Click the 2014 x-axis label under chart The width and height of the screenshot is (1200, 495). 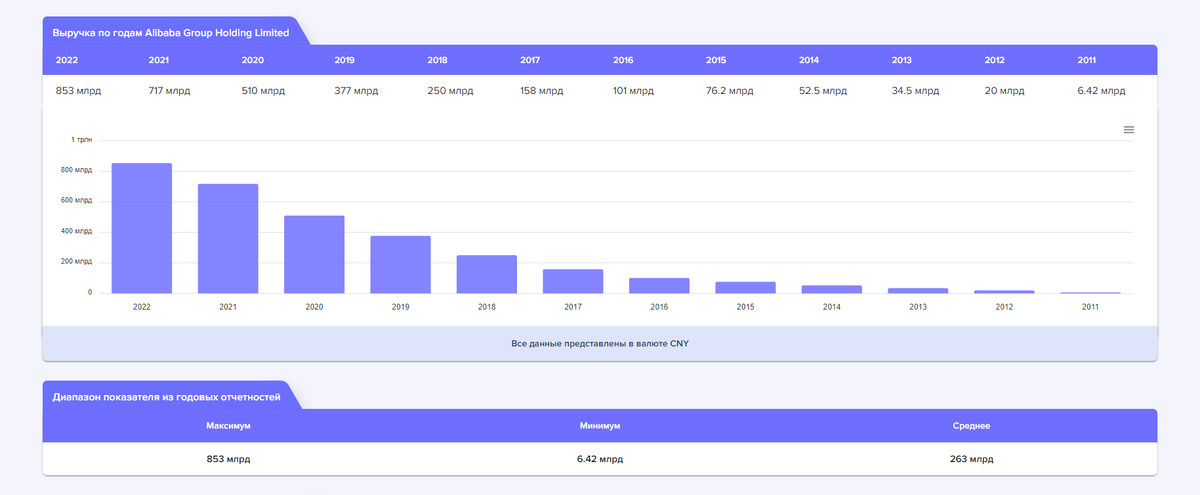832,307
